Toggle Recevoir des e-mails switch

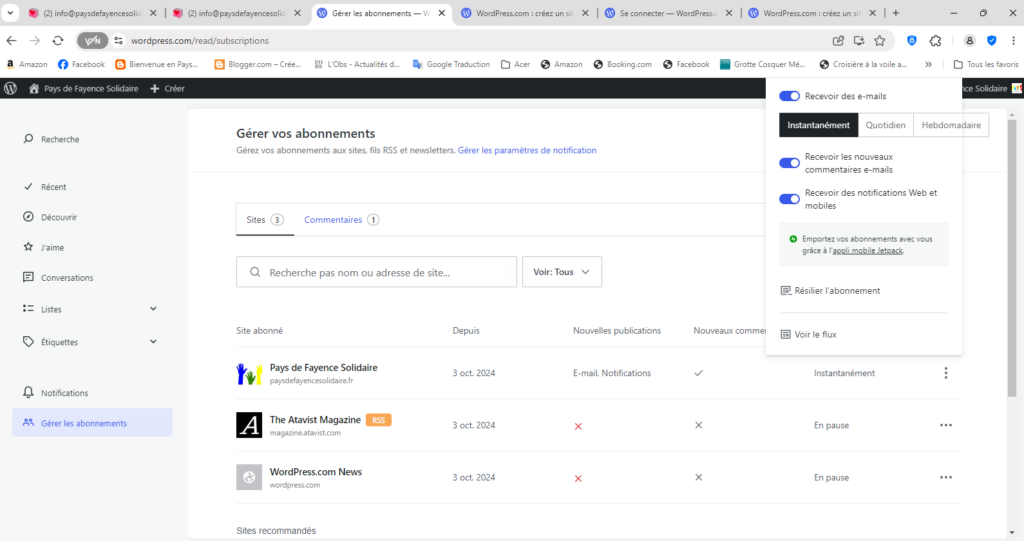(789, 96)
